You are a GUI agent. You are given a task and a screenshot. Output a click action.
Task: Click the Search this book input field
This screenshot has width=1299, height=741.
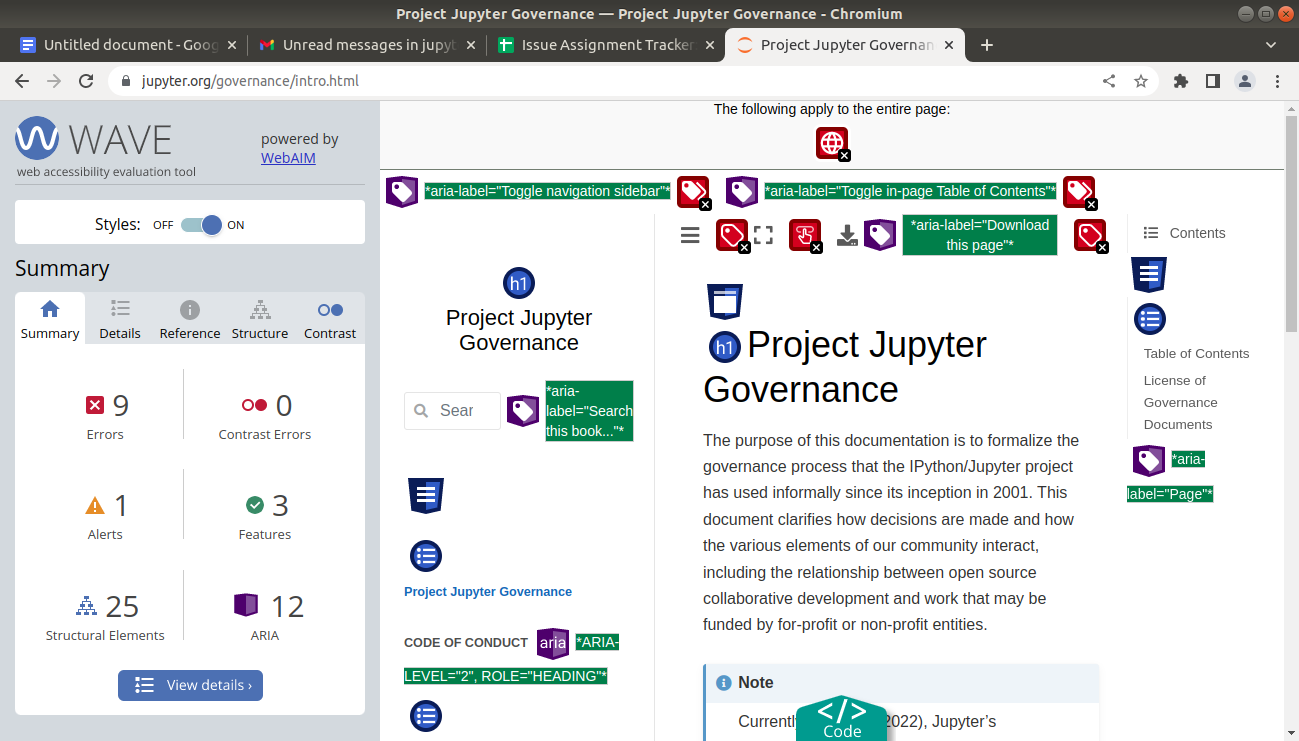point(452,410)
